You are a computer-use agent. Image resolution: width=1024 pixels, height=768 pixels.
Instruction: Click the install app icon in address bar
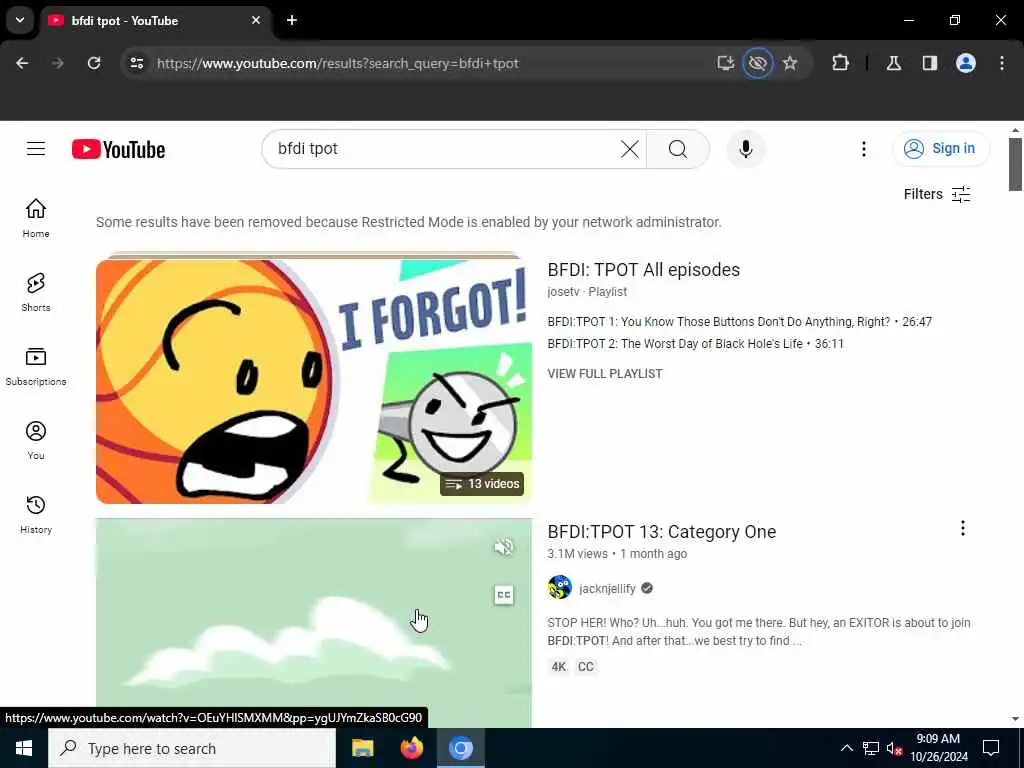726,63
